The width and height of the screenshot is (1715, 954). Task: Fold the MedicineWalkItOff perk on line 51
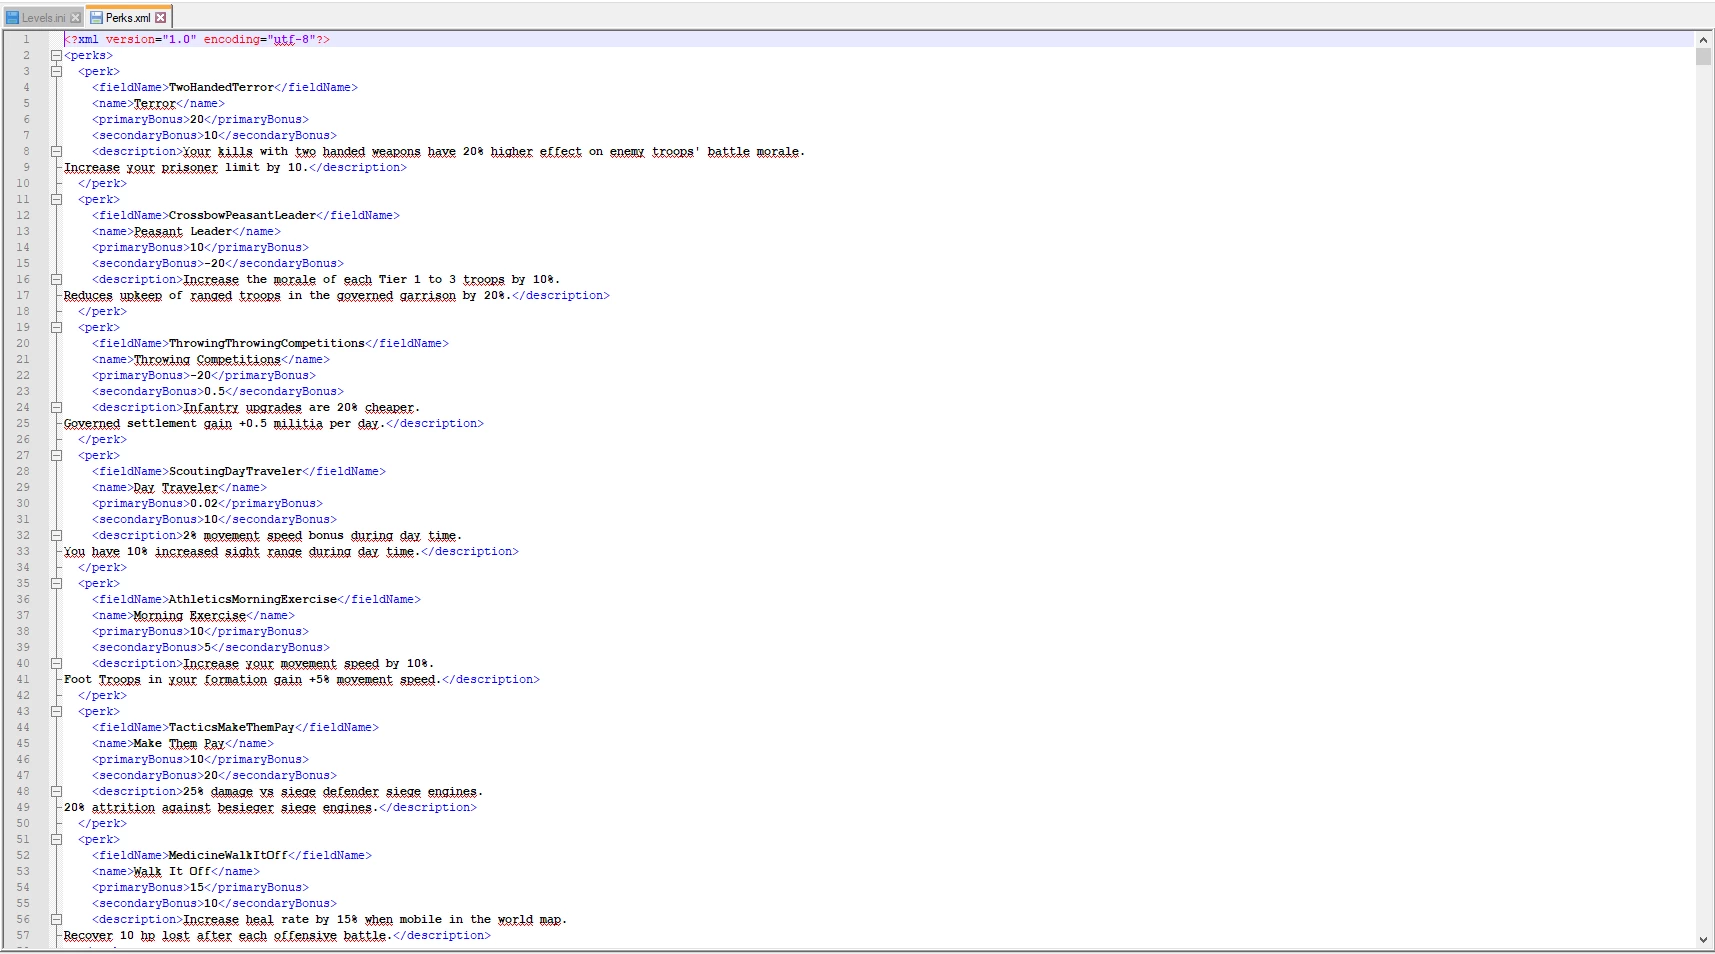click(57, 840)
